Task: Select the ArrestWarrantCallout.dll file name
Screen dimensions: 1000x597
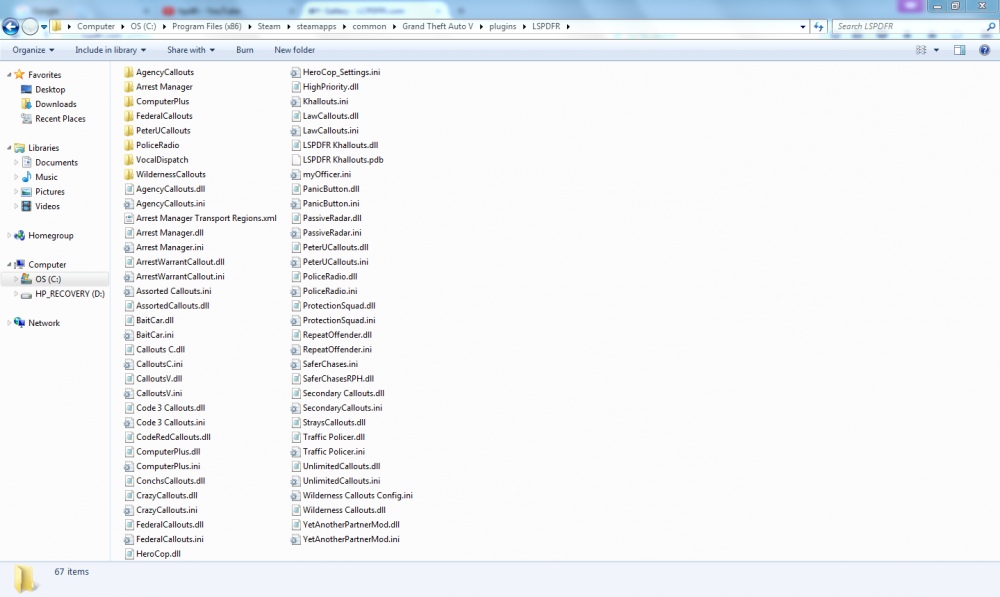Action: click(180, 262)
